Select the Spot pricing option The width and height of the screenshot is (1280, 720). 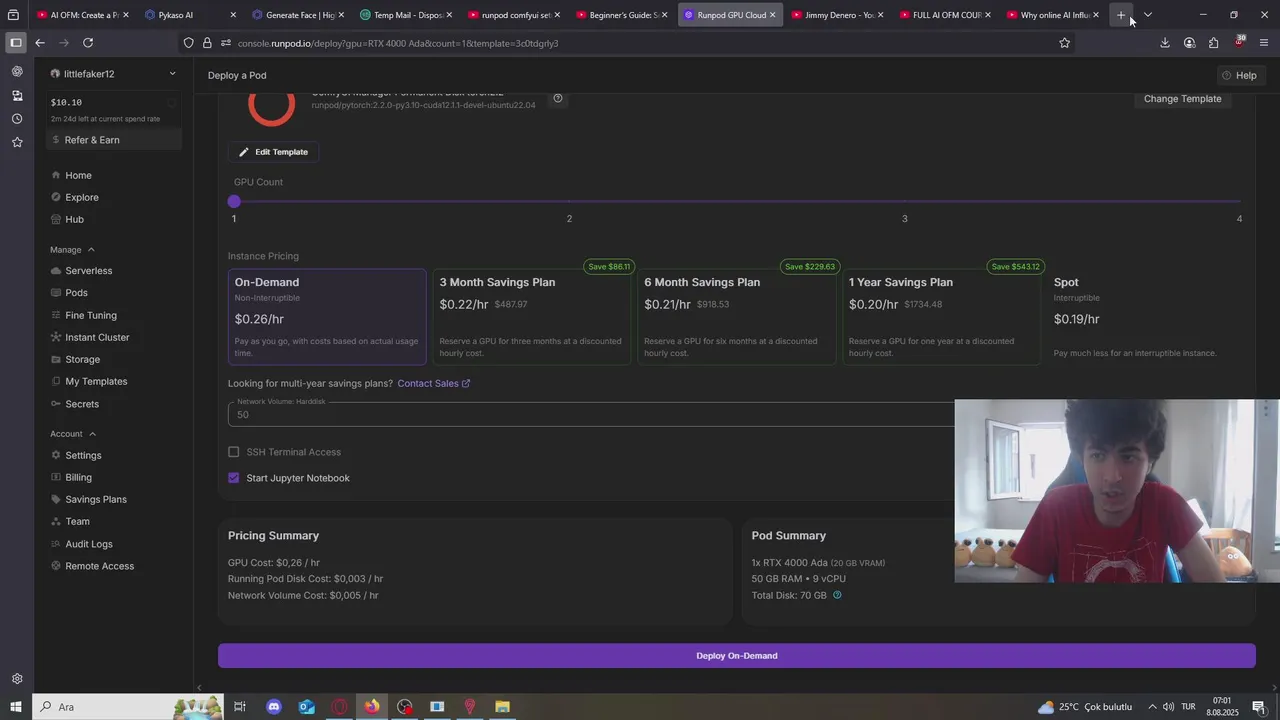(x=1146, y=317)
